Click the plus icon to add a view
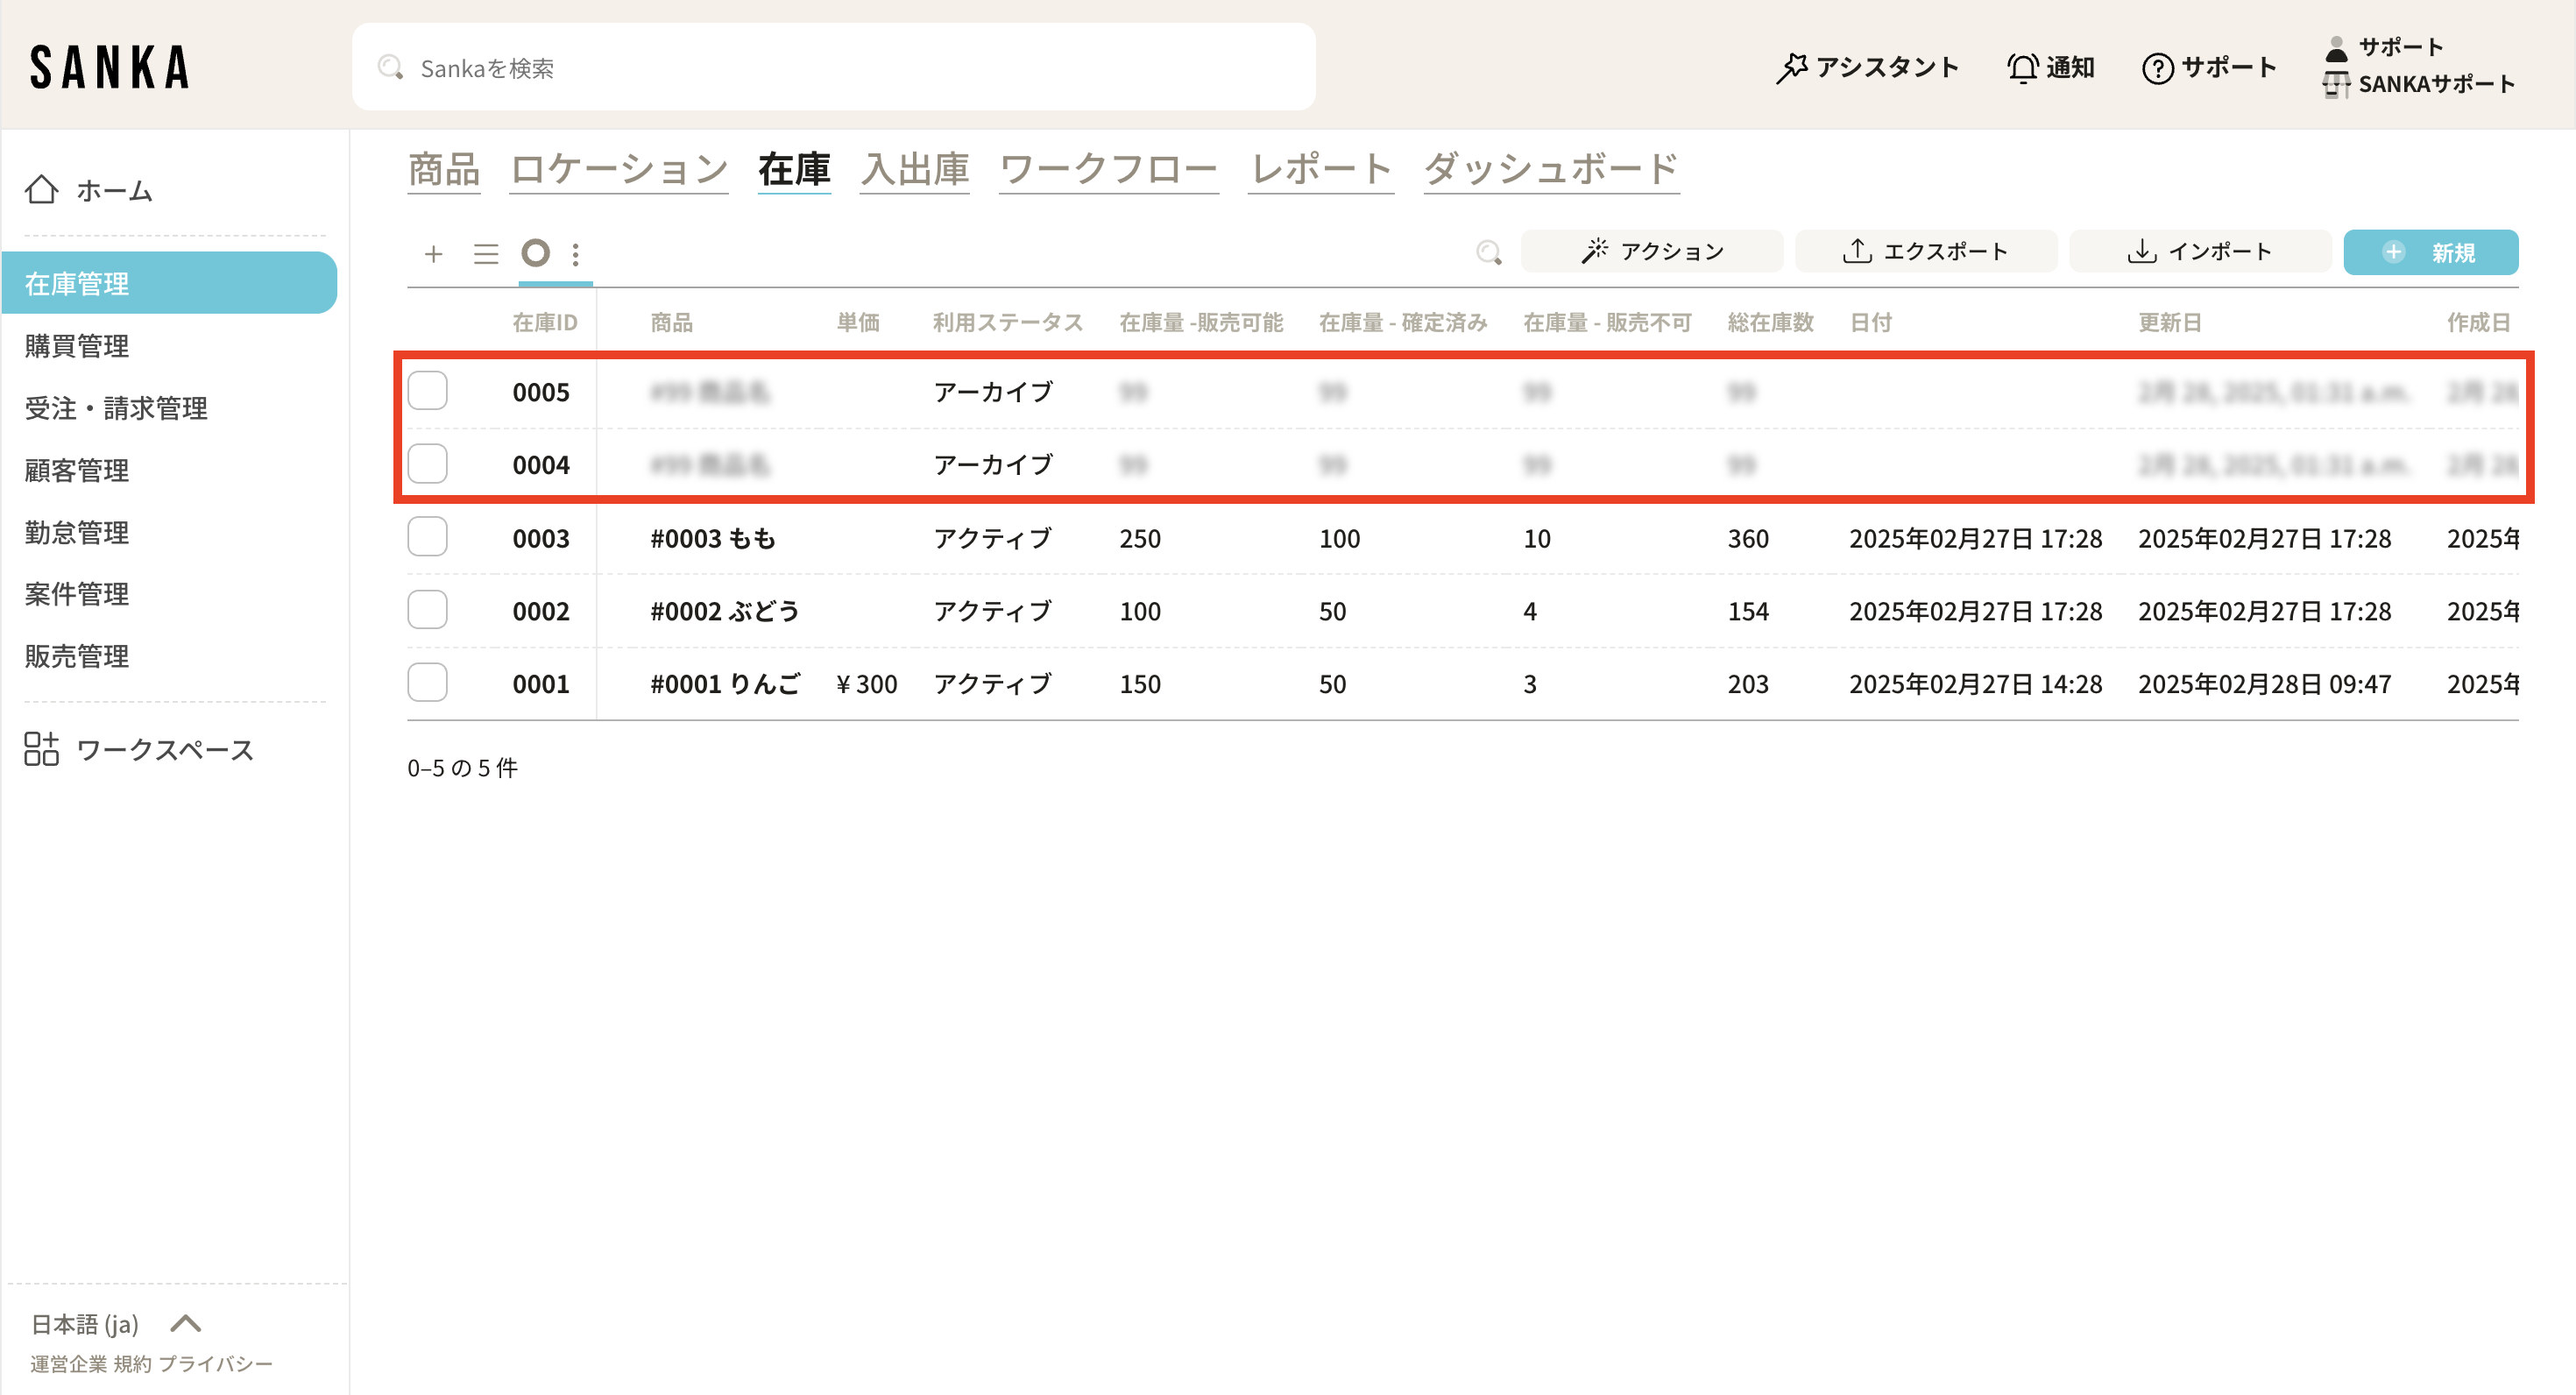This screenshot has width=2576, height=1395. 433,254
